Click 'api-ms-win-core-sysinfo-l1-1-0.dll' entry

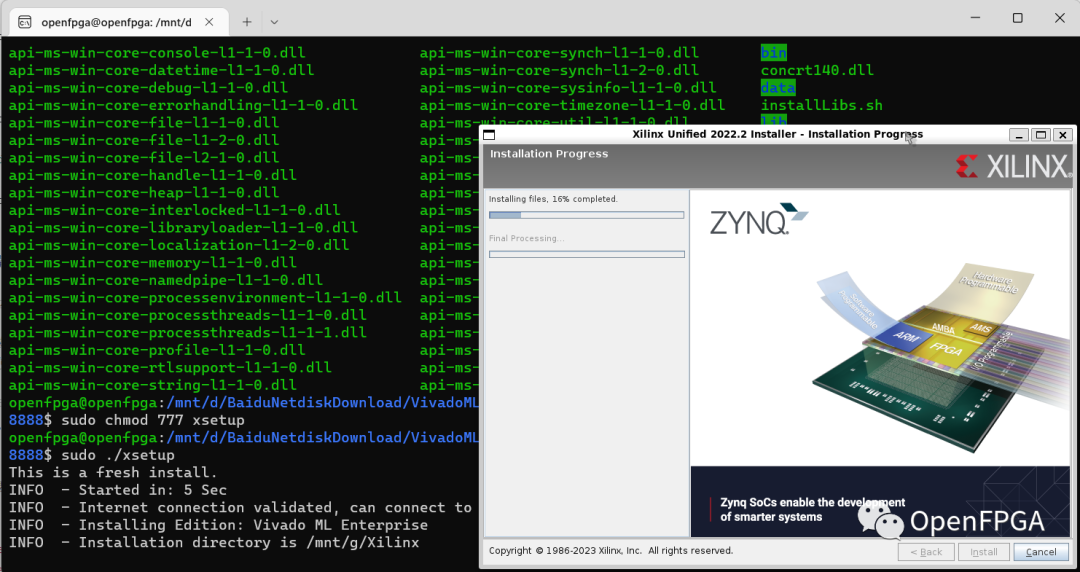[568, 88]
